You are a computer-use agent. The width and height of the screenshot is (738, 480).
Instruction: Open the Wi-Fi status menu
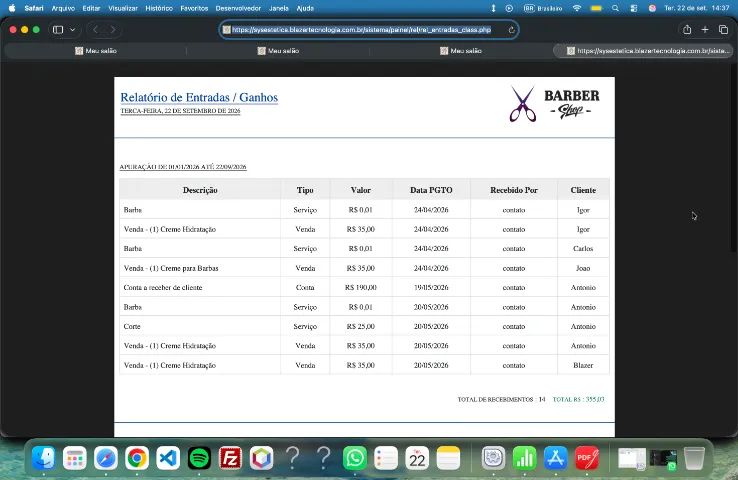coord(577,8)
